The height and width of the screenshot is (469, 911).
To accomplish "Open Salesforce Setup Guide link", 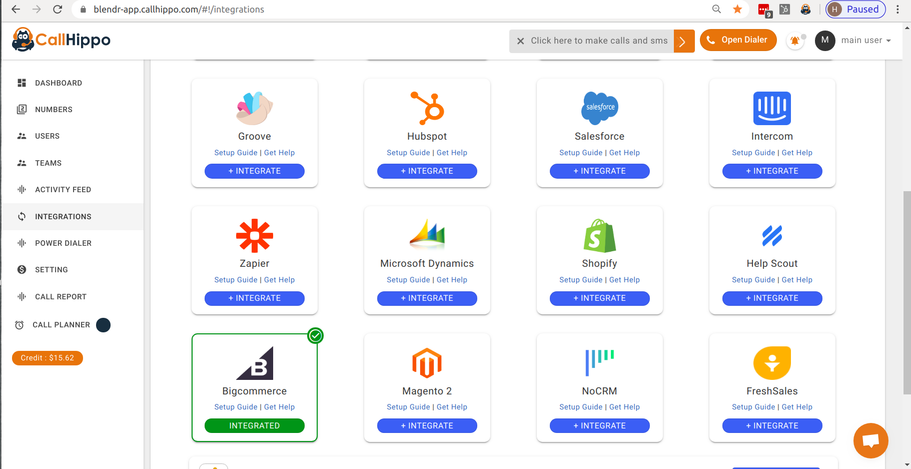I will tap(581, 153).
